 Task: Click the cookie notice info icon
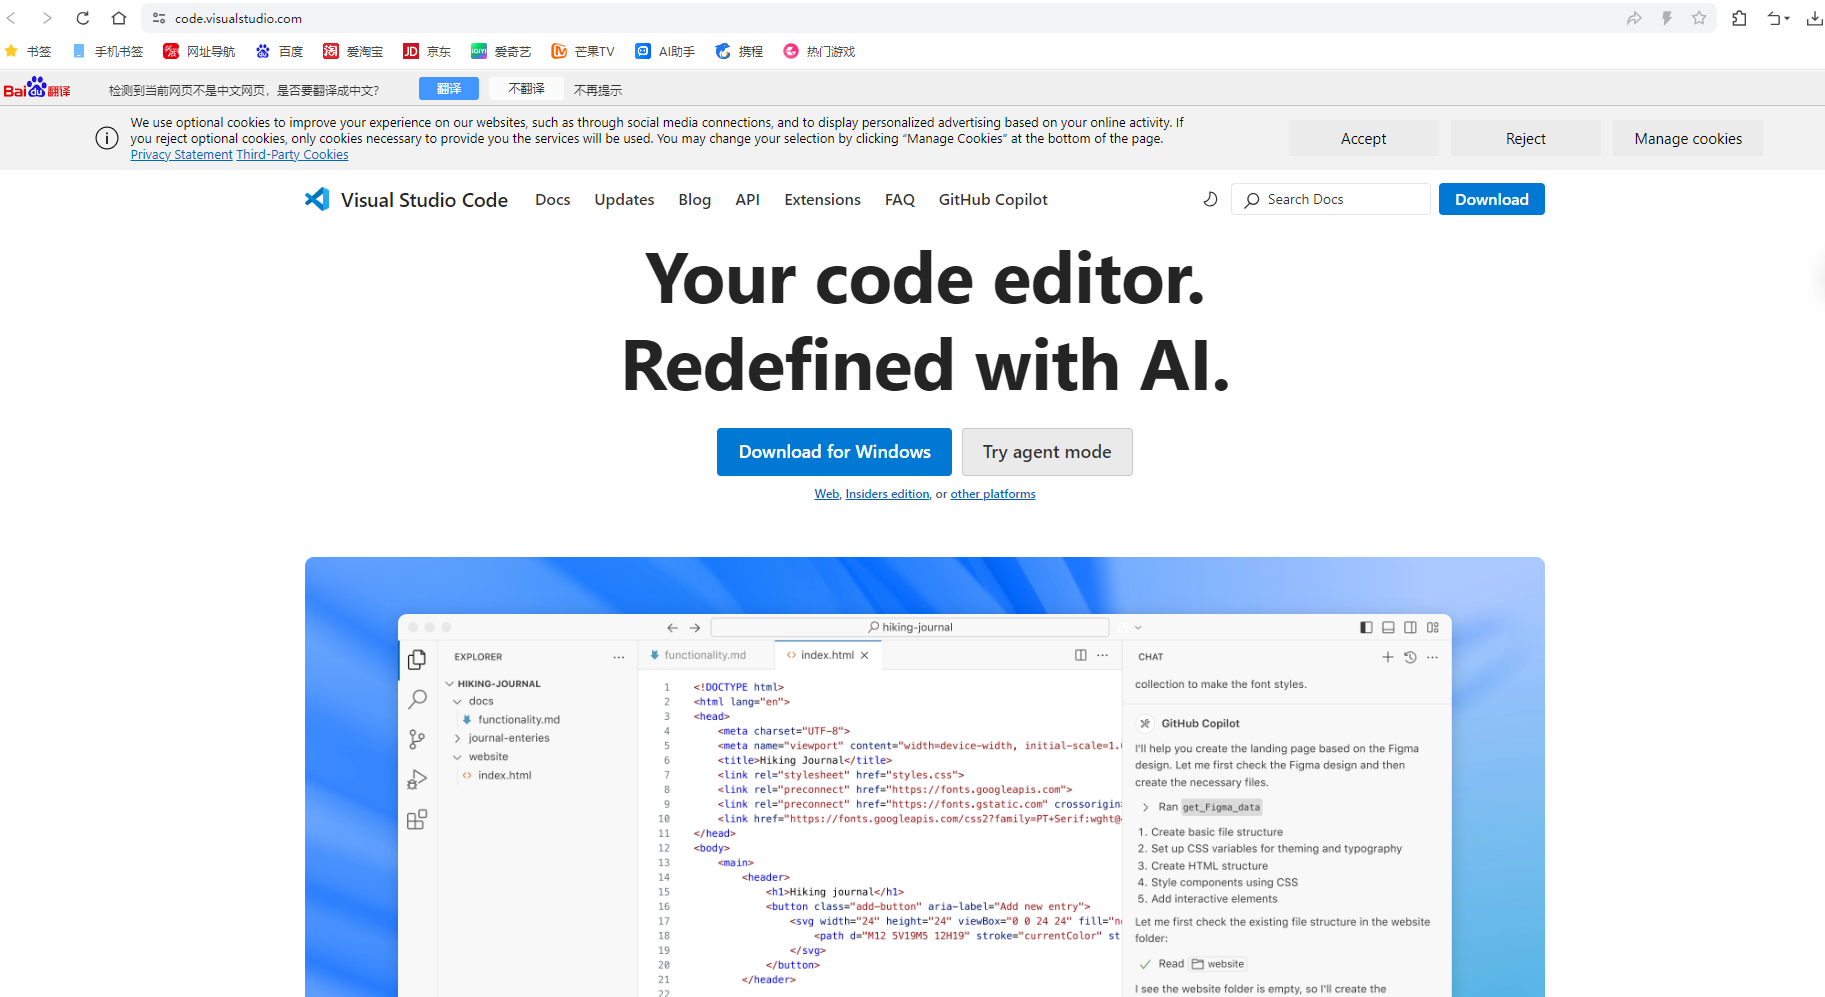pyautogui.click(x=107, y=138)
